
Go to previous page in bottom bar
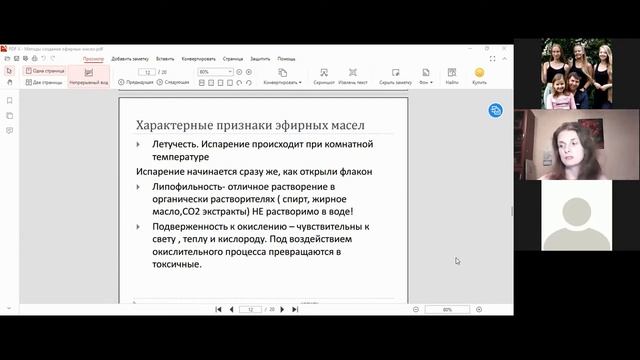tap(231, 309)
